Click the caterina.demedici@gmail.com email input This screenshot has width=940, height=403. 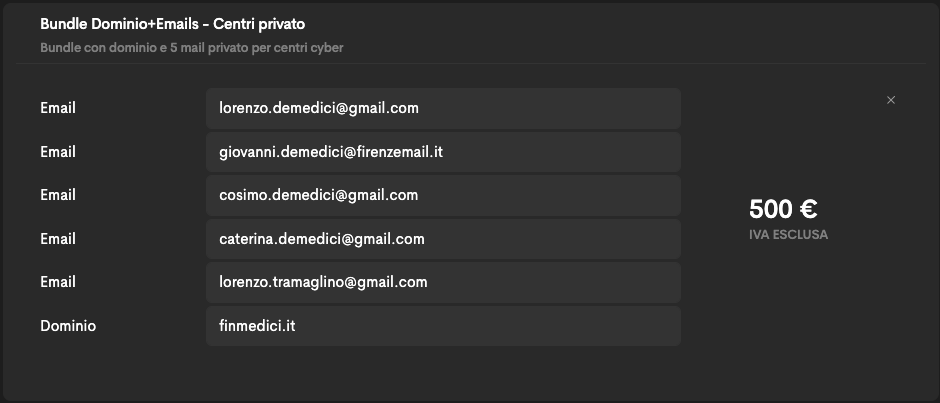[x=443, y=239]
